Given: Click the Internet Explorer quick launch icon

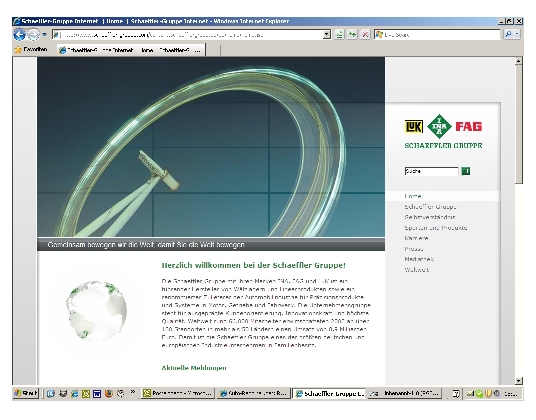Looking at the screenshot, I should coord(74,394).
